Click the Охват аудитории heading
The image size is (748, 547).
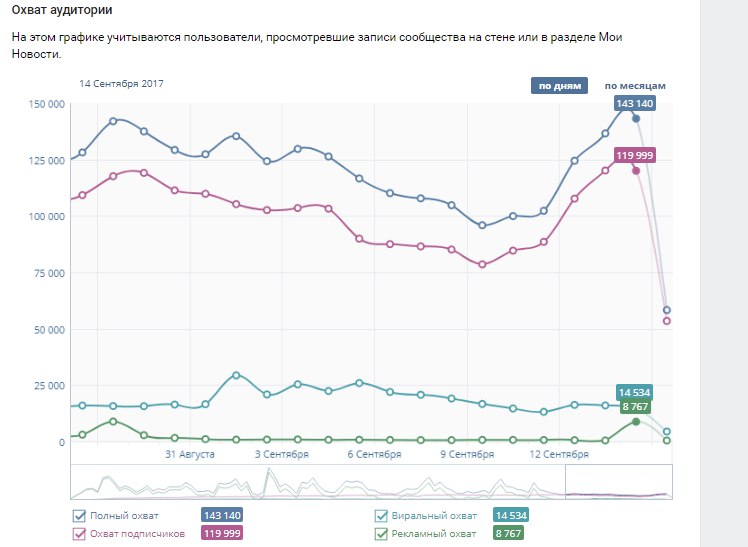pyautogui.click(x=62, y=10)
